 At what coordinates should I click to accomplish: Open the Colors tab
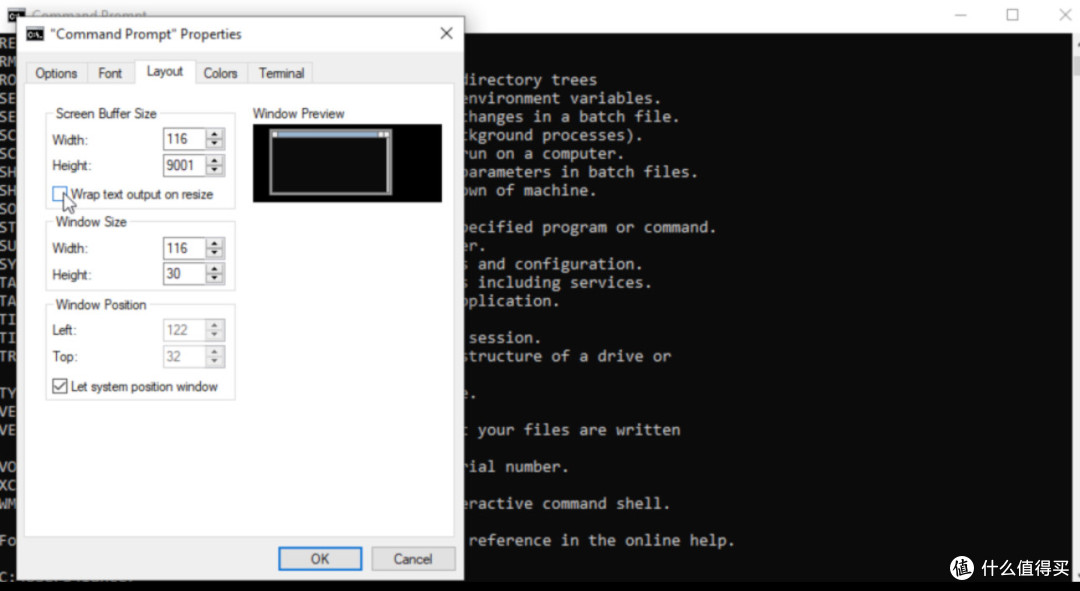[x=220, y=73]
